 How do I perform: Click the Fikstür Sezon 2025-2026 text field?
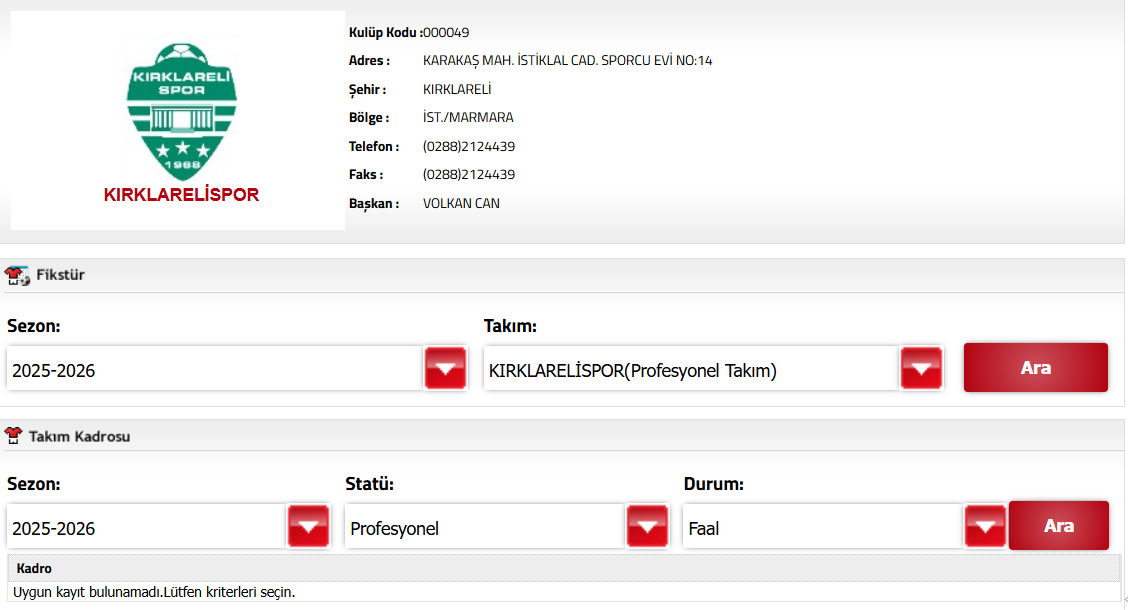[x=214, y=370]
